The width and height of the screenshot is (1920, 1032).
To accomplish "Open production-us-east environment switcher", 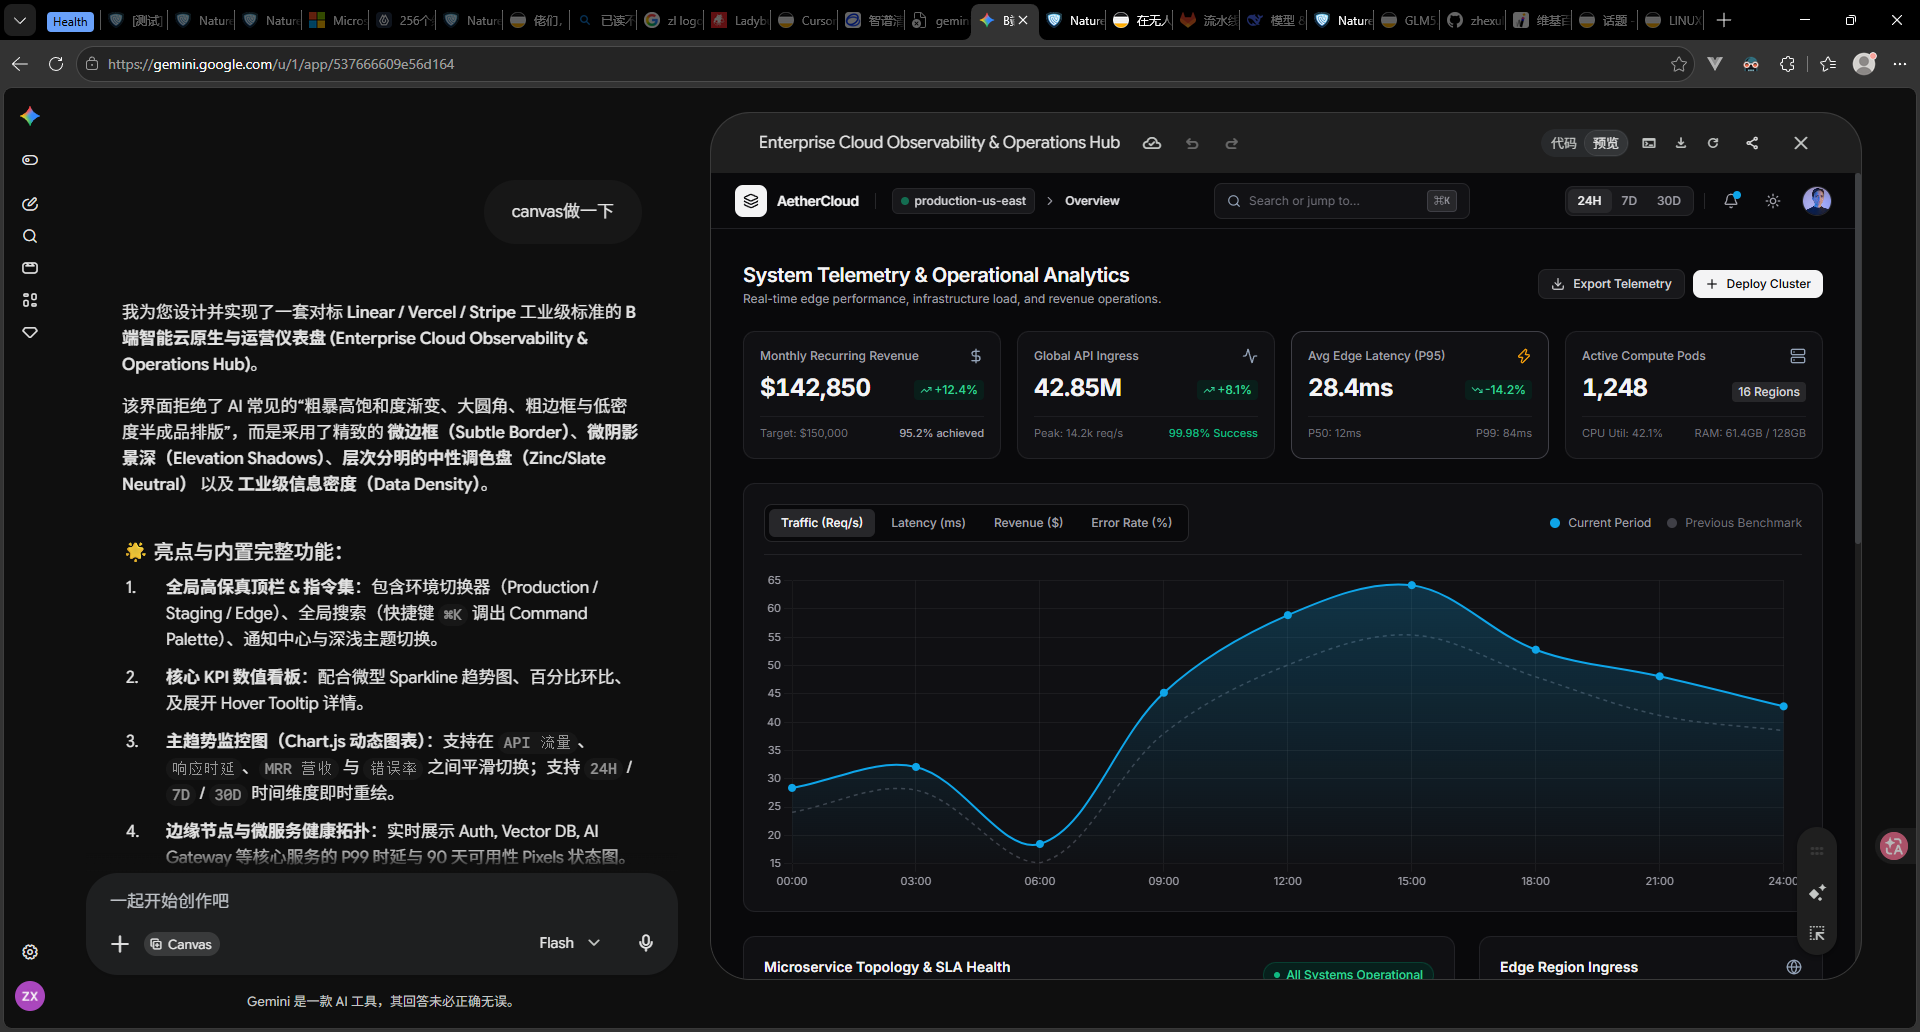I will (963, 201).
